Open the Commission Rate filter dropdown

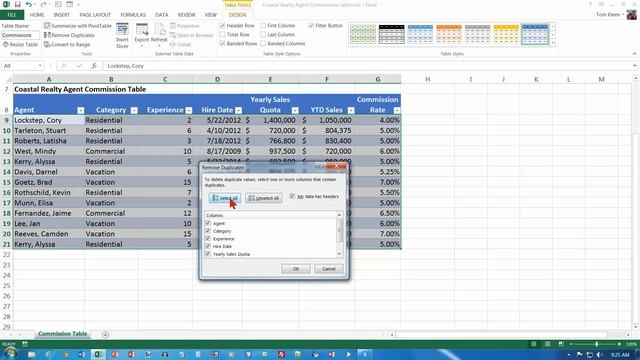397,110
